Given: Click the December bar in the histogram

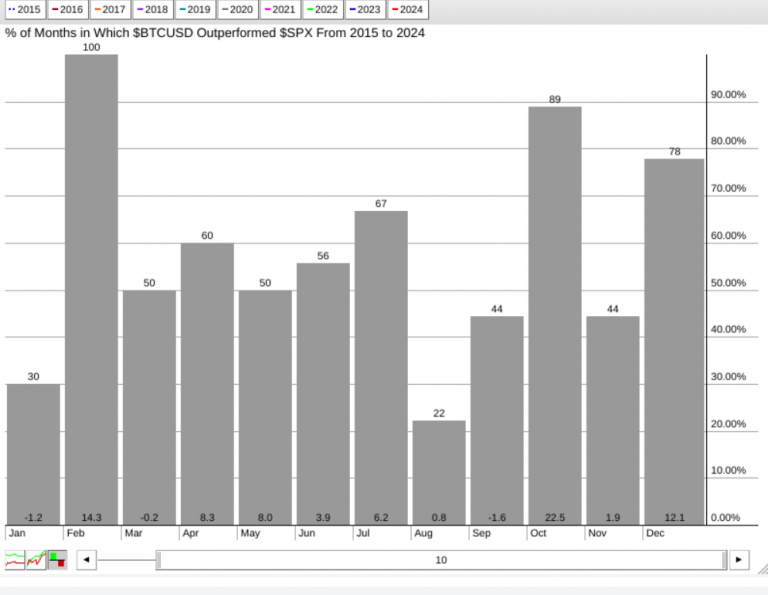Looking at the screenshot, I should (674, 341).
